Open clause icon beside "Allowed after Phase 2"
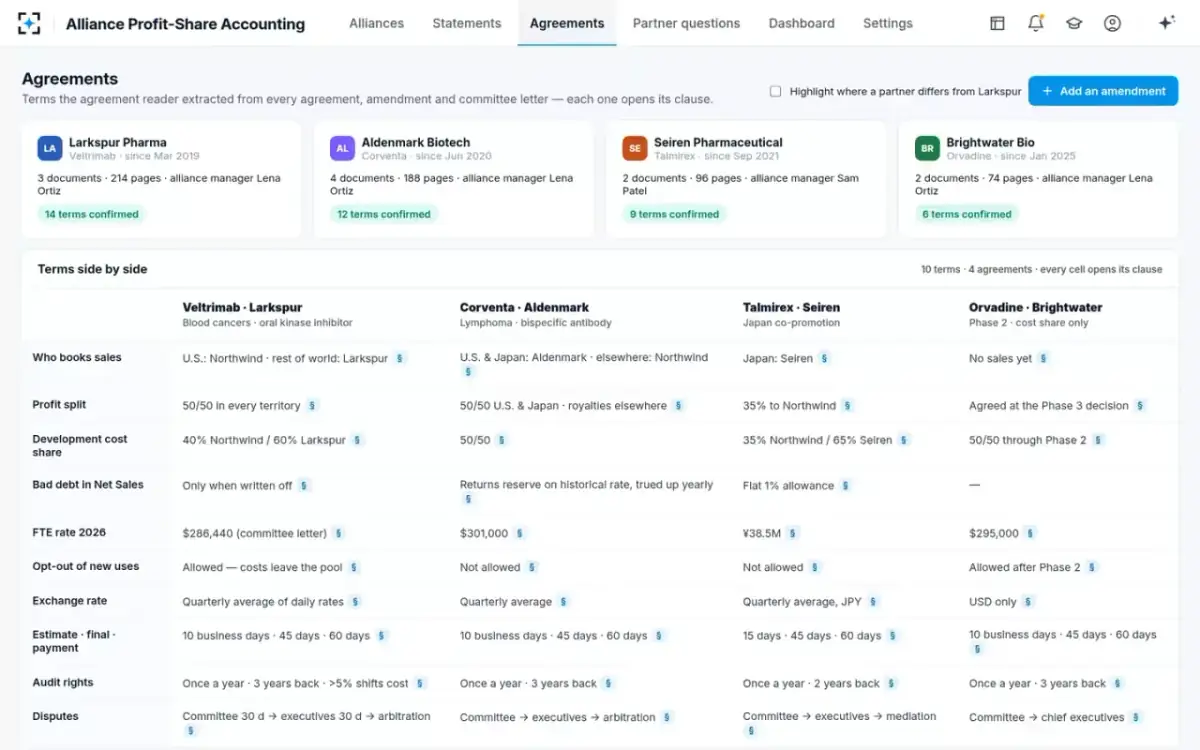 1092,568
